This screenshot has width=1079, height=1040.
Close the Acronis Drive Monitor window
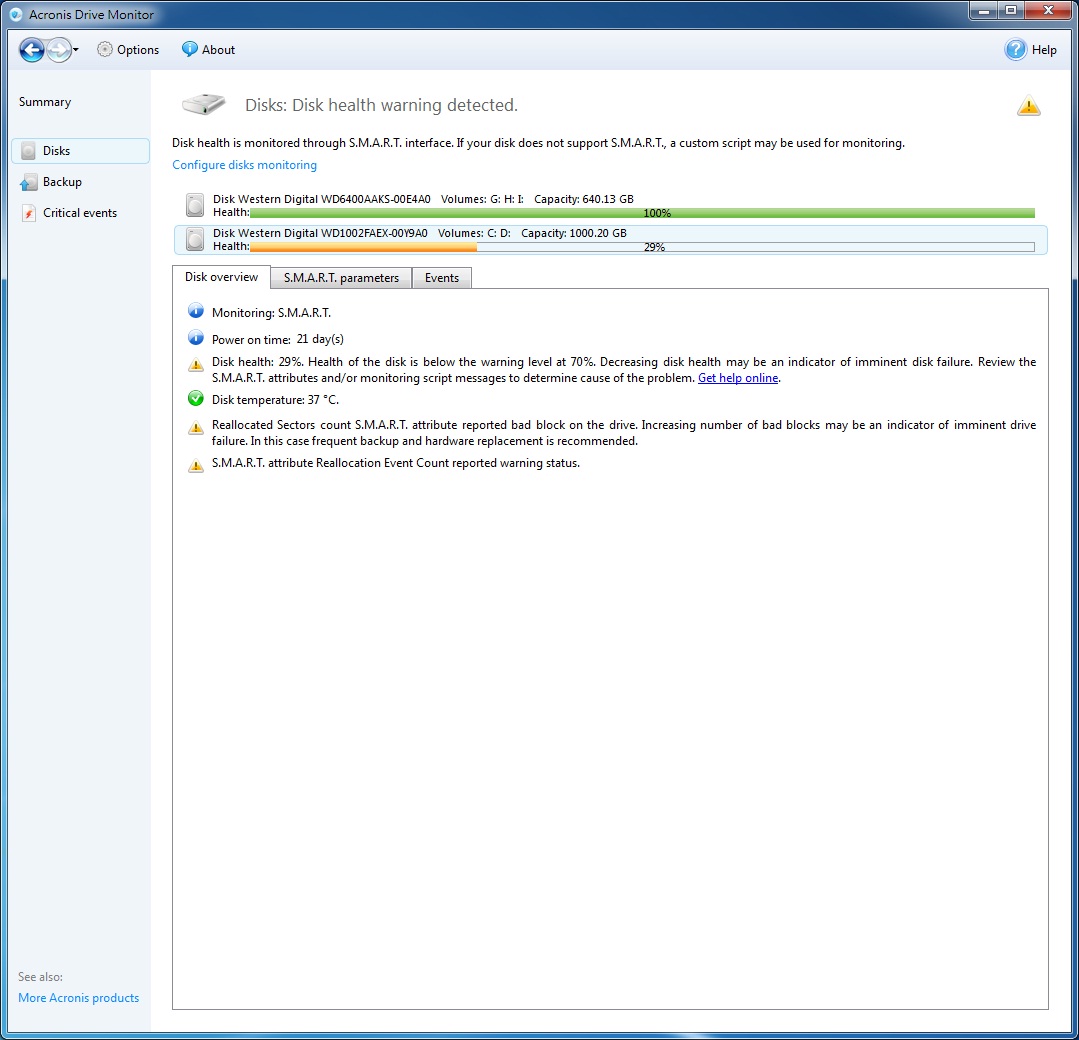click(x=1048, y=10)
